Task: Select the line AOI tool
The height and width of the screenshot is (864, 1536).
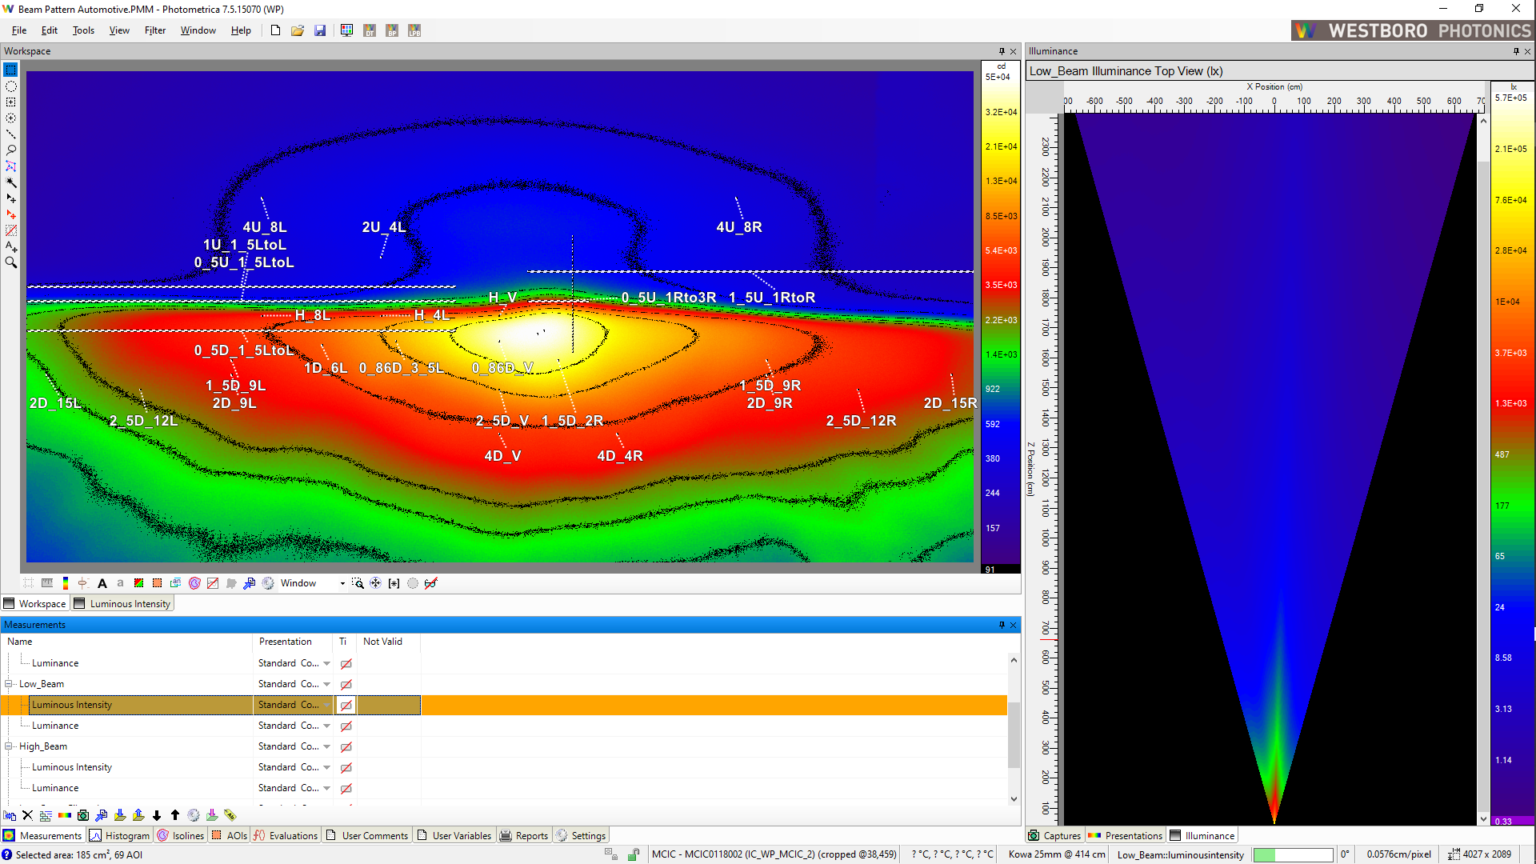Action: [11, 134]
